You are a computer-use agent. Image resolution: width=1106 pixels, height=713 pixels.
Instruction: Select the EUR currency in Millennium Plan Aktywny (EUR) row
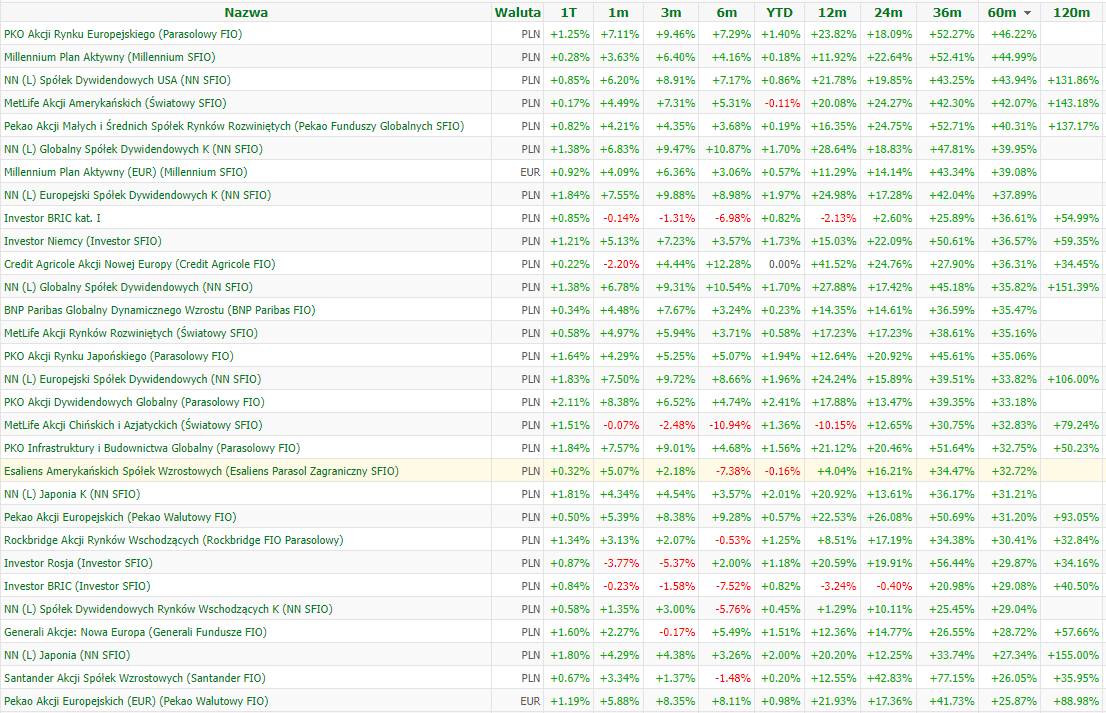pos(530,172)
